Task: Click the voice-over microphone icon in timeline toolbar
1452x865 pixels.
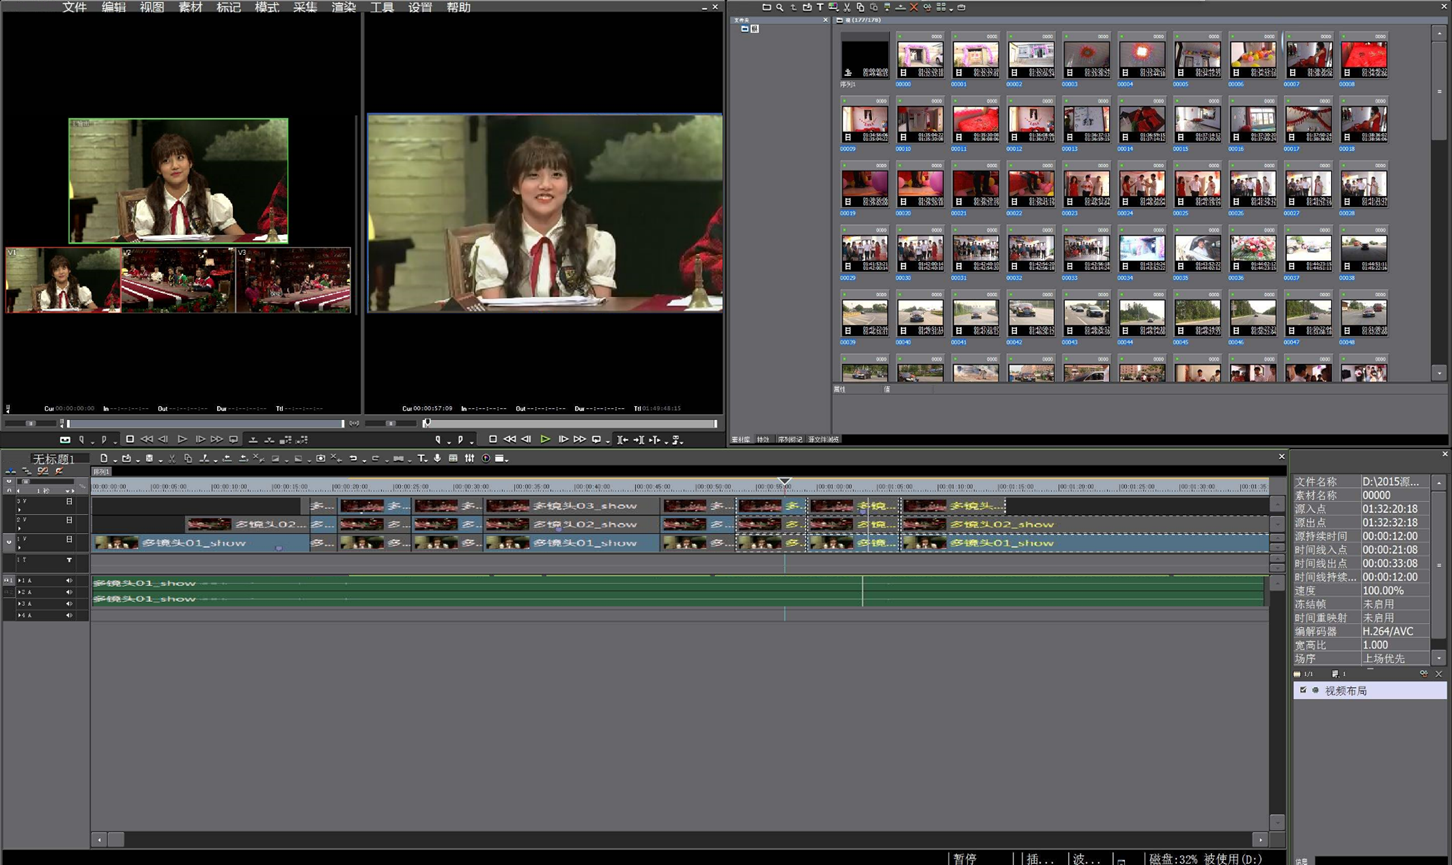Action: [x=437, y=458]
